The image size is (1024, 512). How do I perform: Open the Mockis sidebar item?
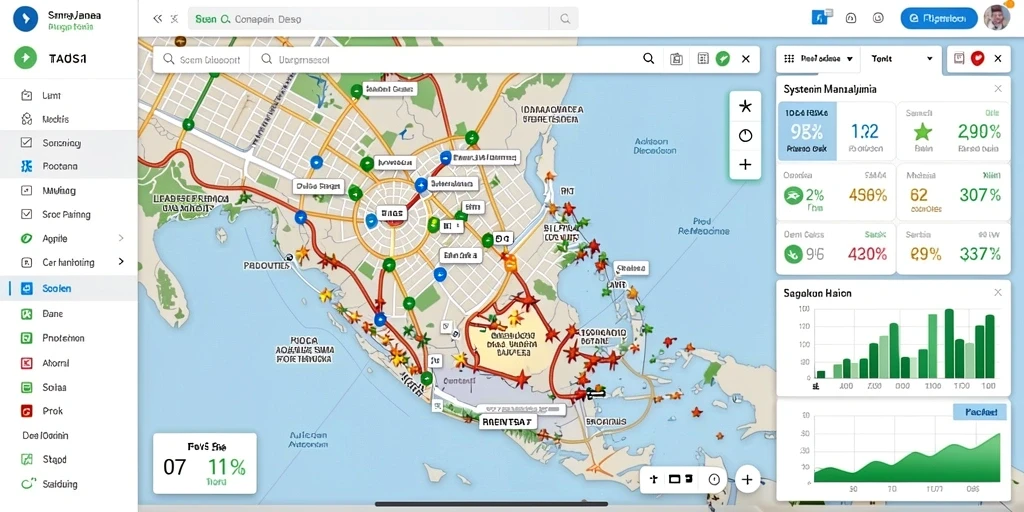pos(69,120)
